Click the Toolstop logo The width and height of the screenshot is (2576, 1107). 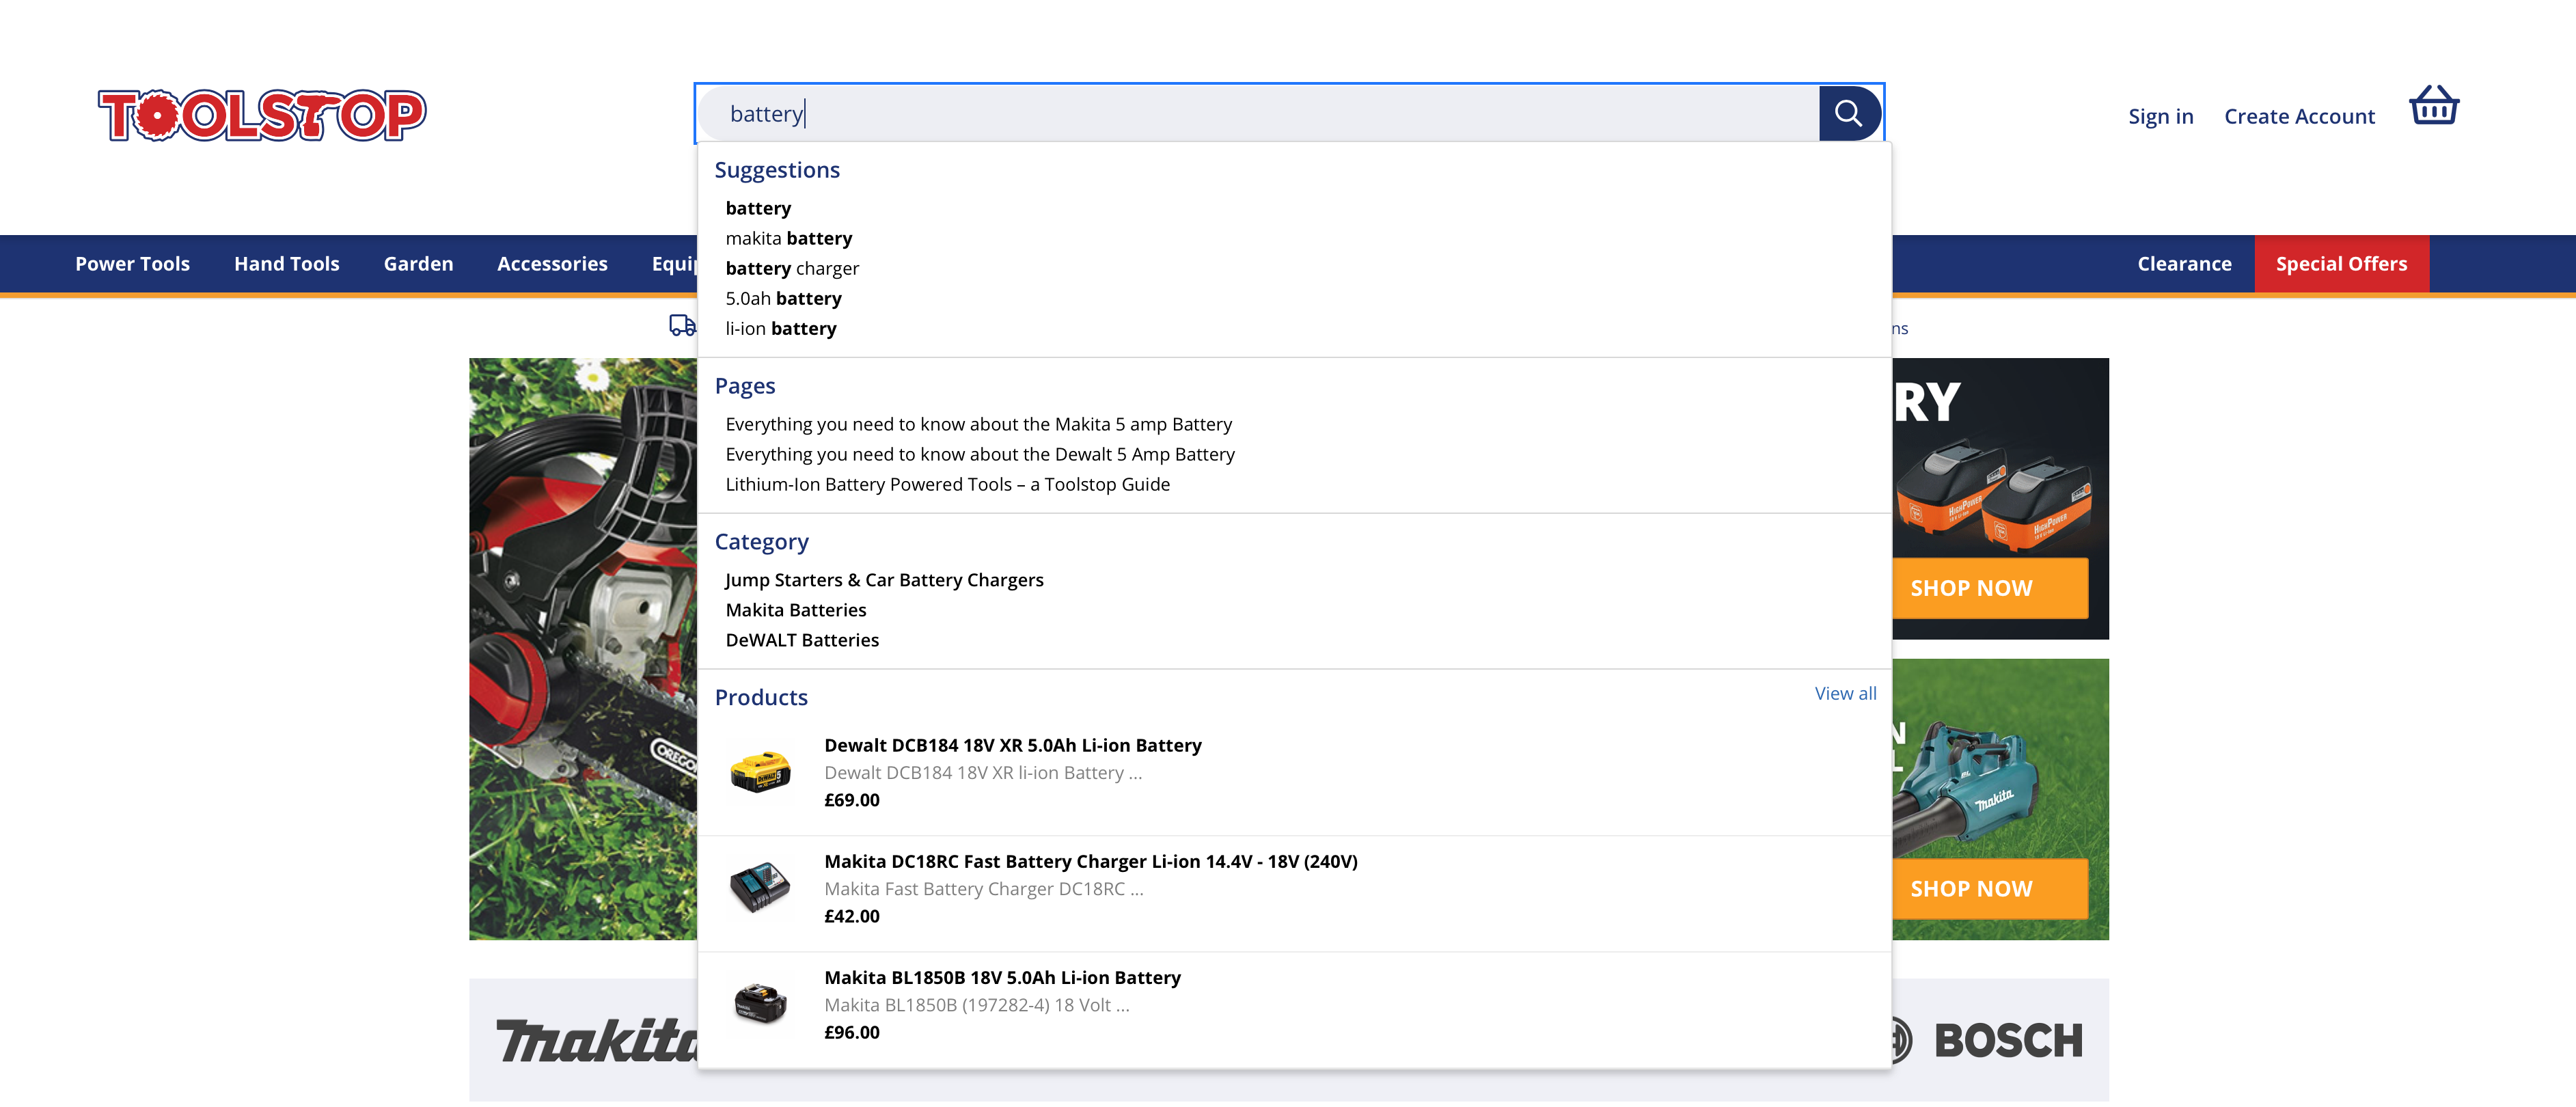pyautogui.click(x=262, y=115)
